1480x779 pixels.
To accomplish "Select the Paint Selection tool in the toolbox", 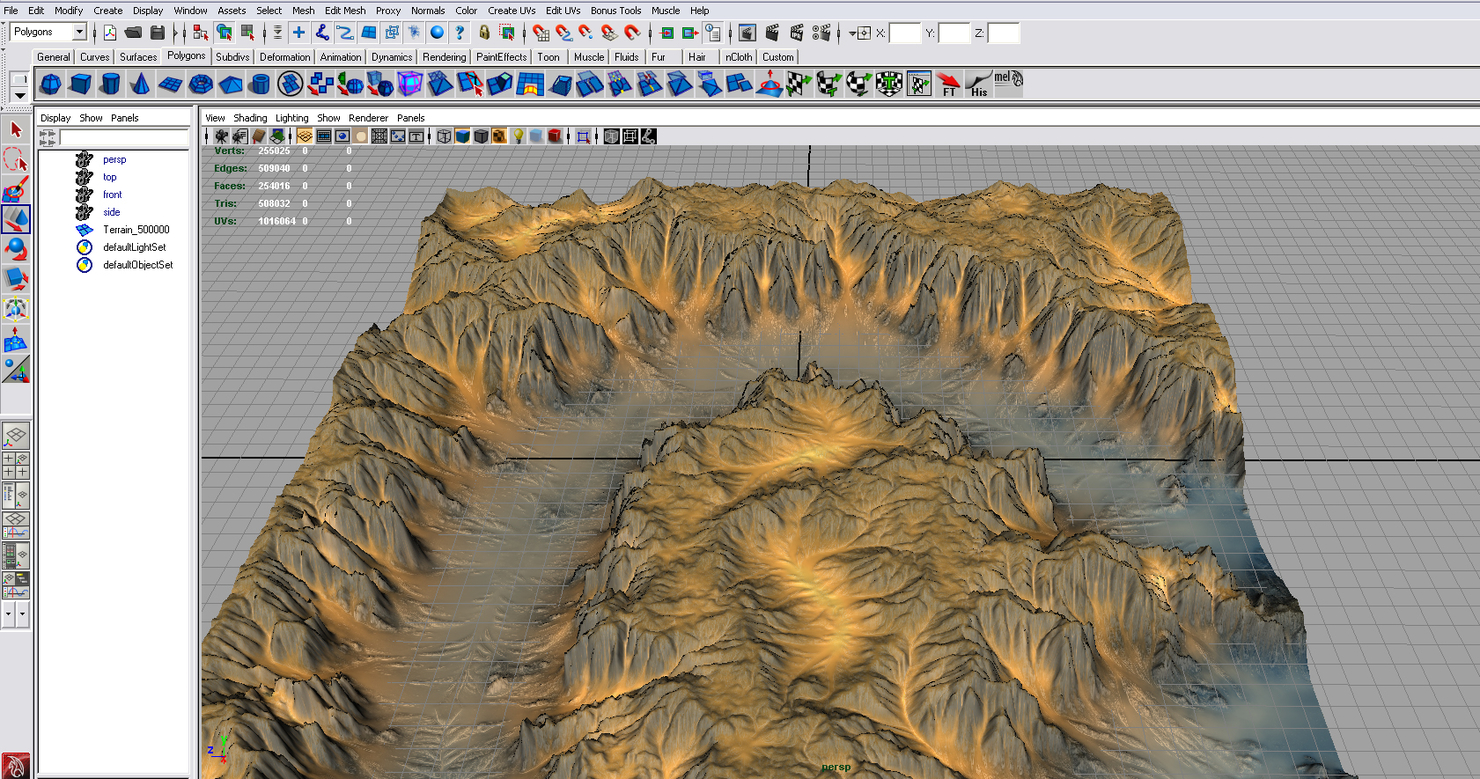I will [15, 189].
